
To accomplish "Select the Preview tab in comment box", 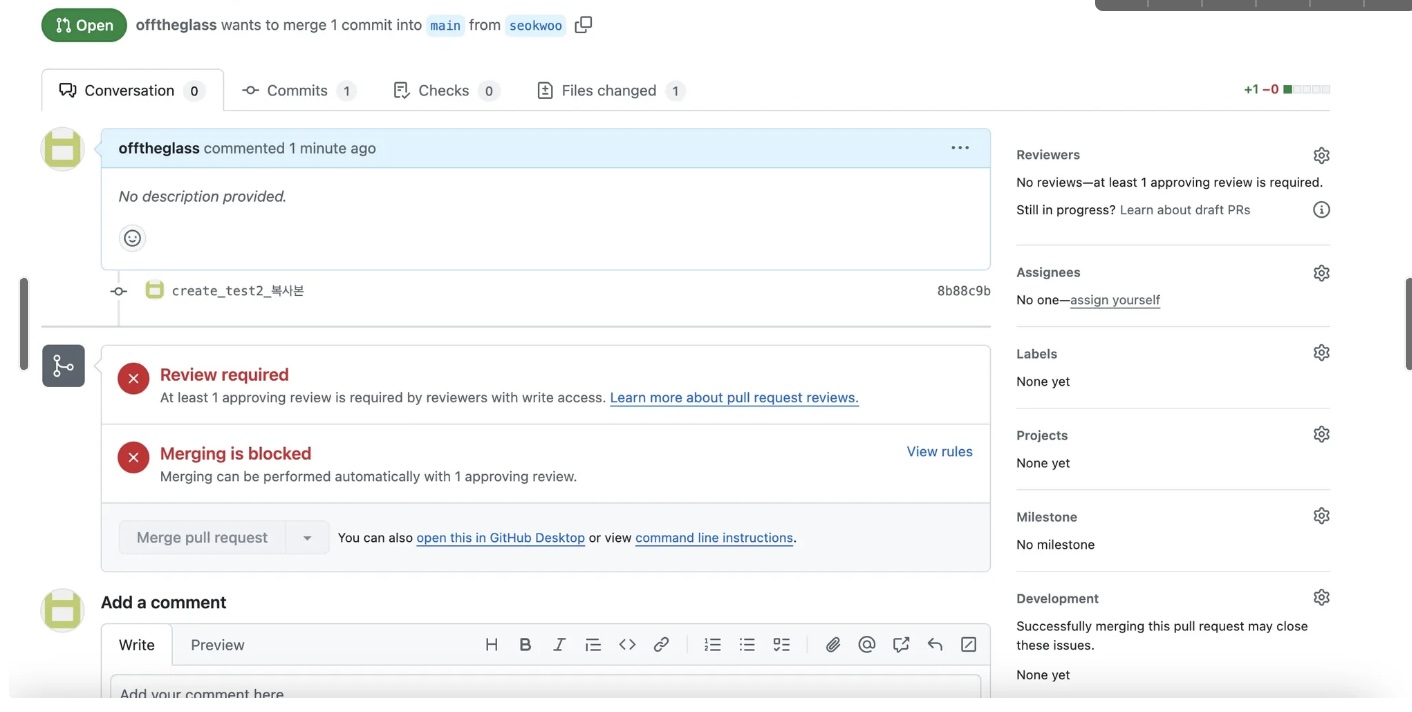I will 218,645.
